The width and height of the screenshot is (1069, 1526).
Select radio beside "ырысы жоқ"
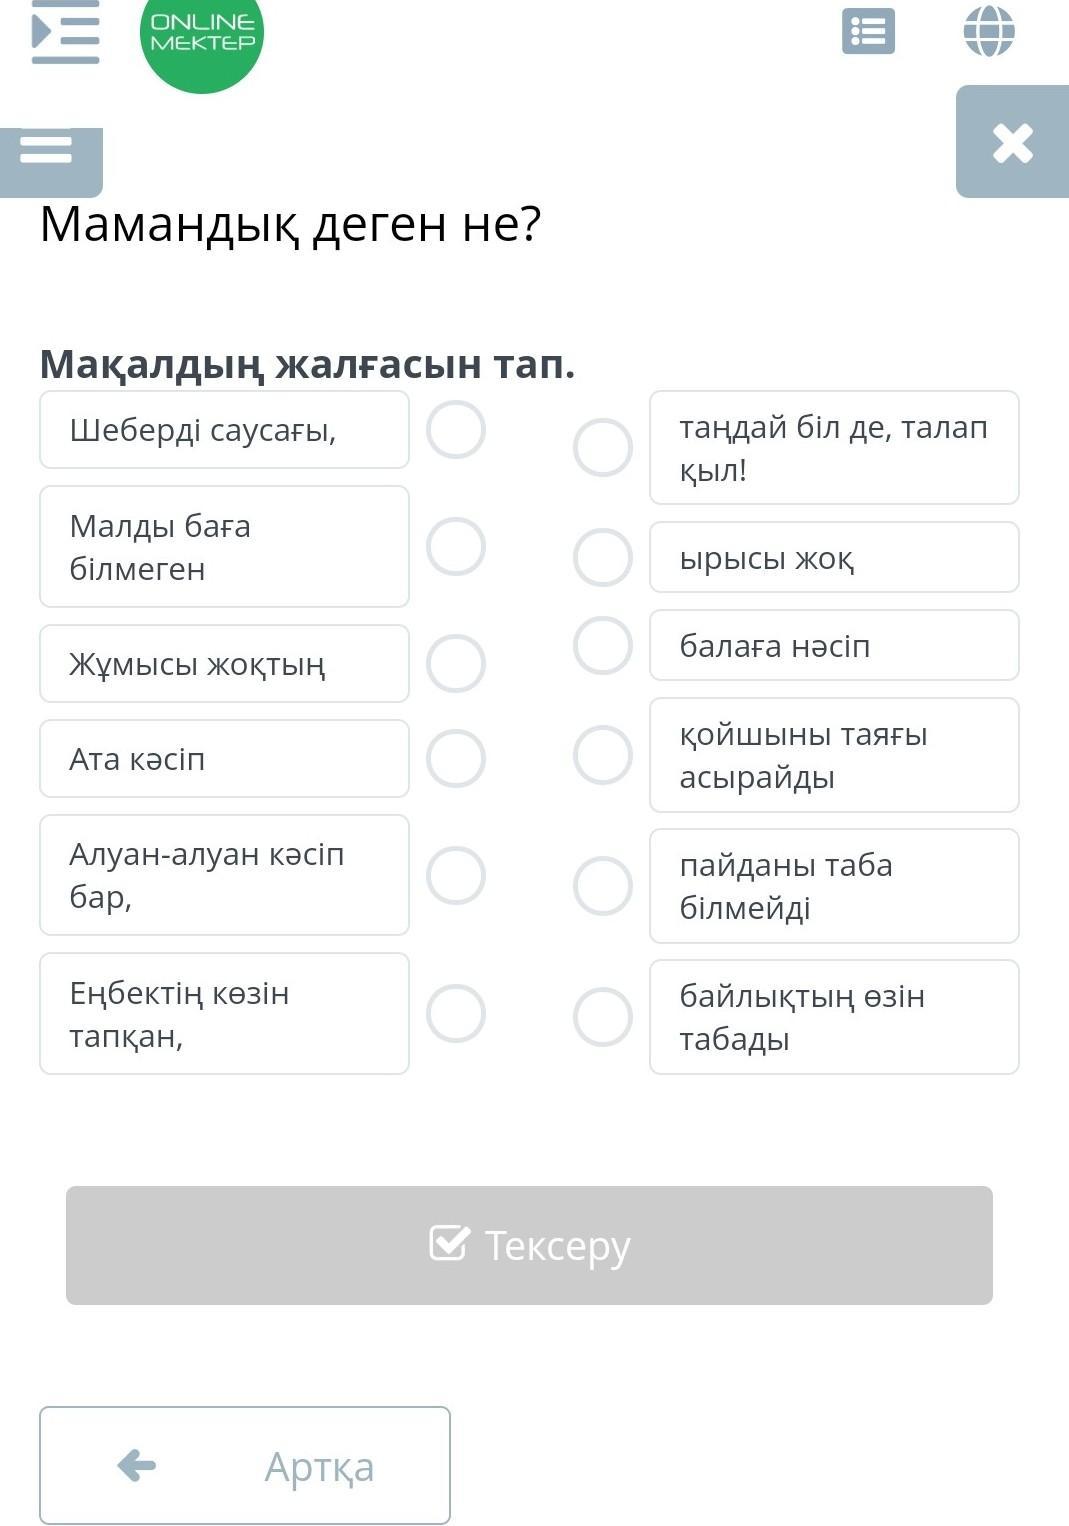pos(603,557)
